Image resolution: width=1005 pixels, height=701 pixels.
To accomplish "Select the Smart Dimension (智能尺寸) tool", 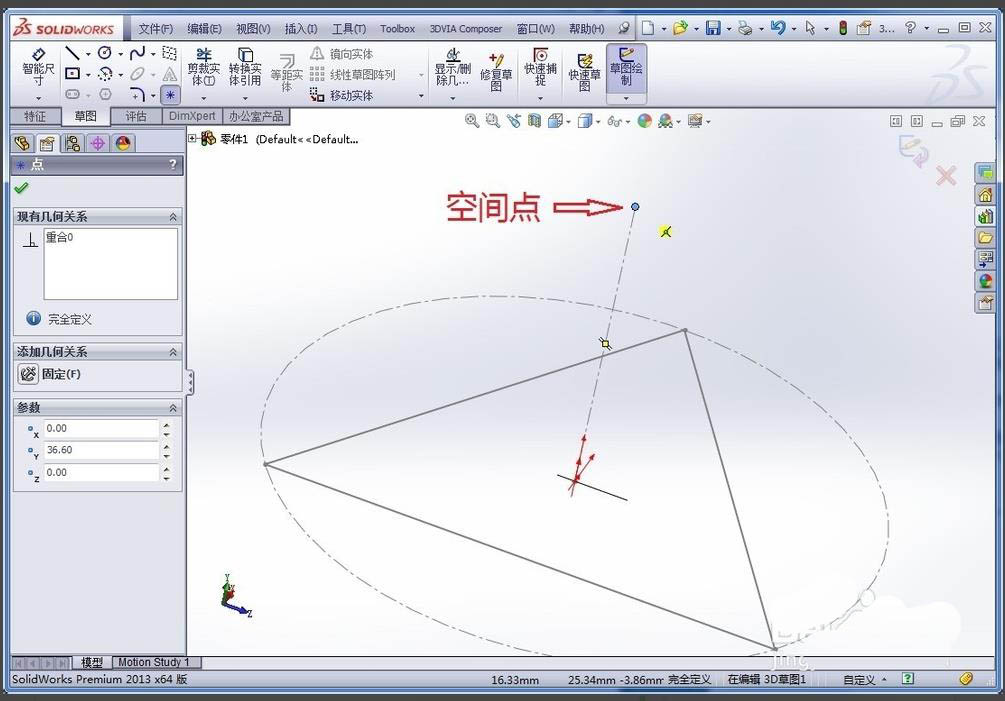I will [38, 67].
